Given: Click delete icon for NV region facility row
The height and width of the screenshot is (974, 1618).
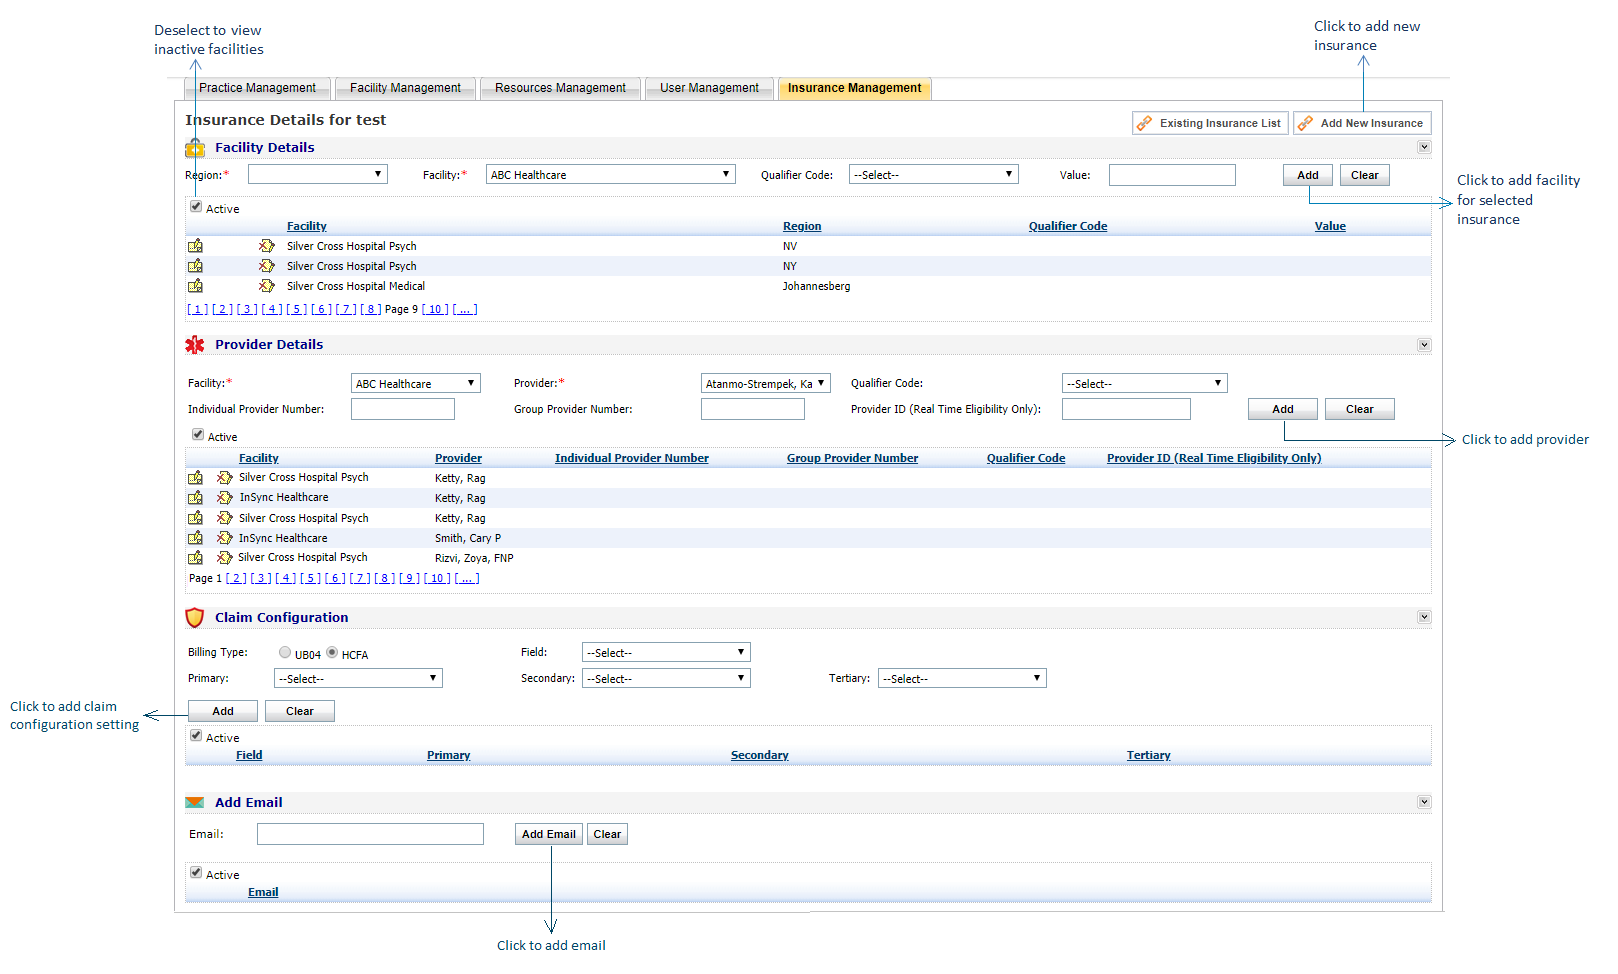Looking at the screenshot, I should [266, 246].
